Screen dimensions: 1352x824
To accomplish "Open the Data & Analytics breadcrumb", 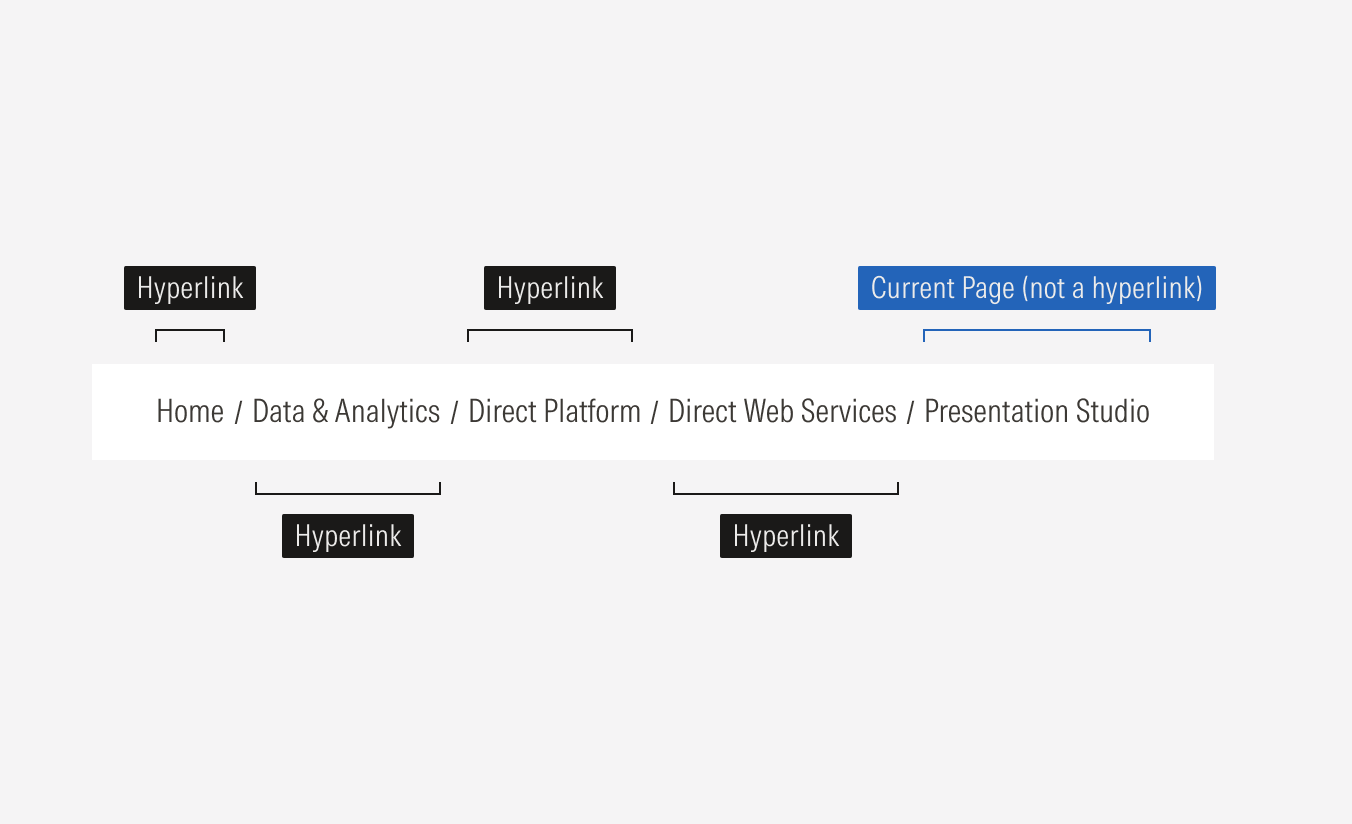I will click(x=346, y=412).
